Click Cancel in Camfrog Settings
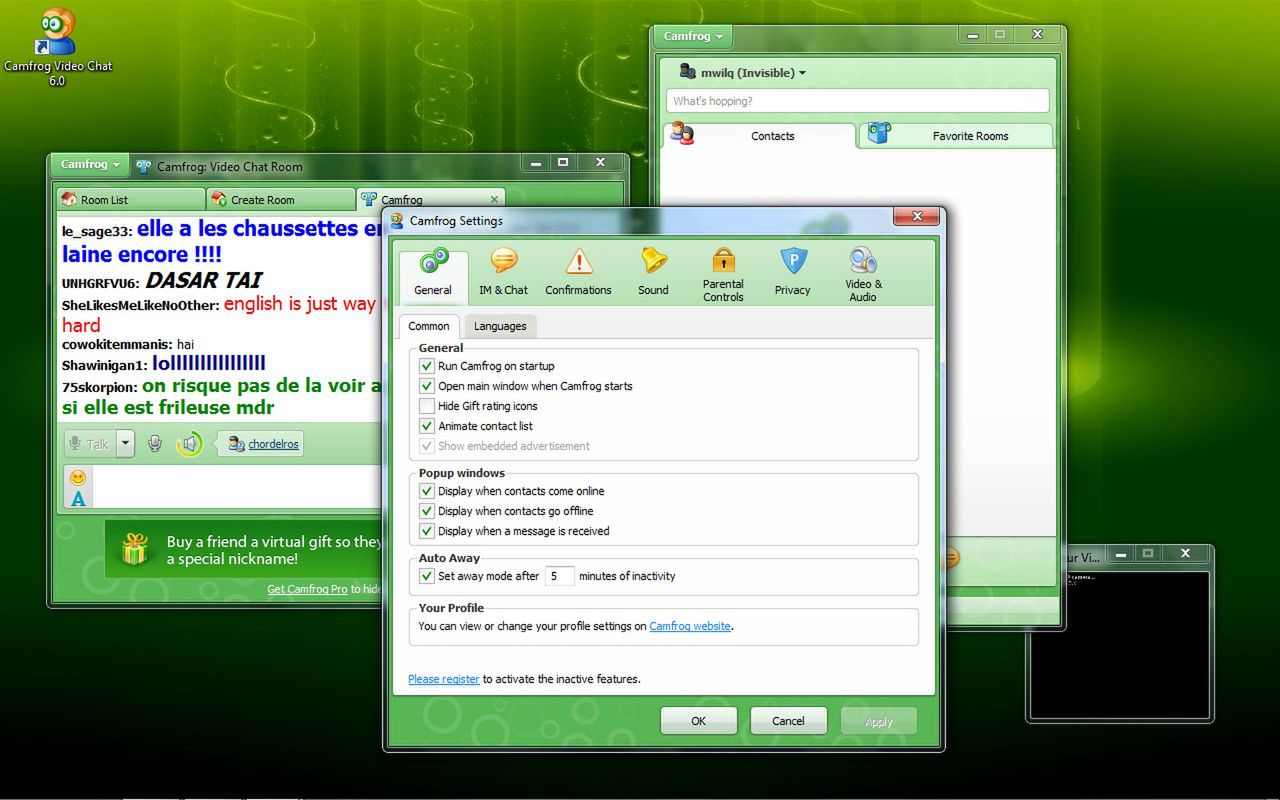Viewport: 1280px width, 800px height. coord(788,721)
